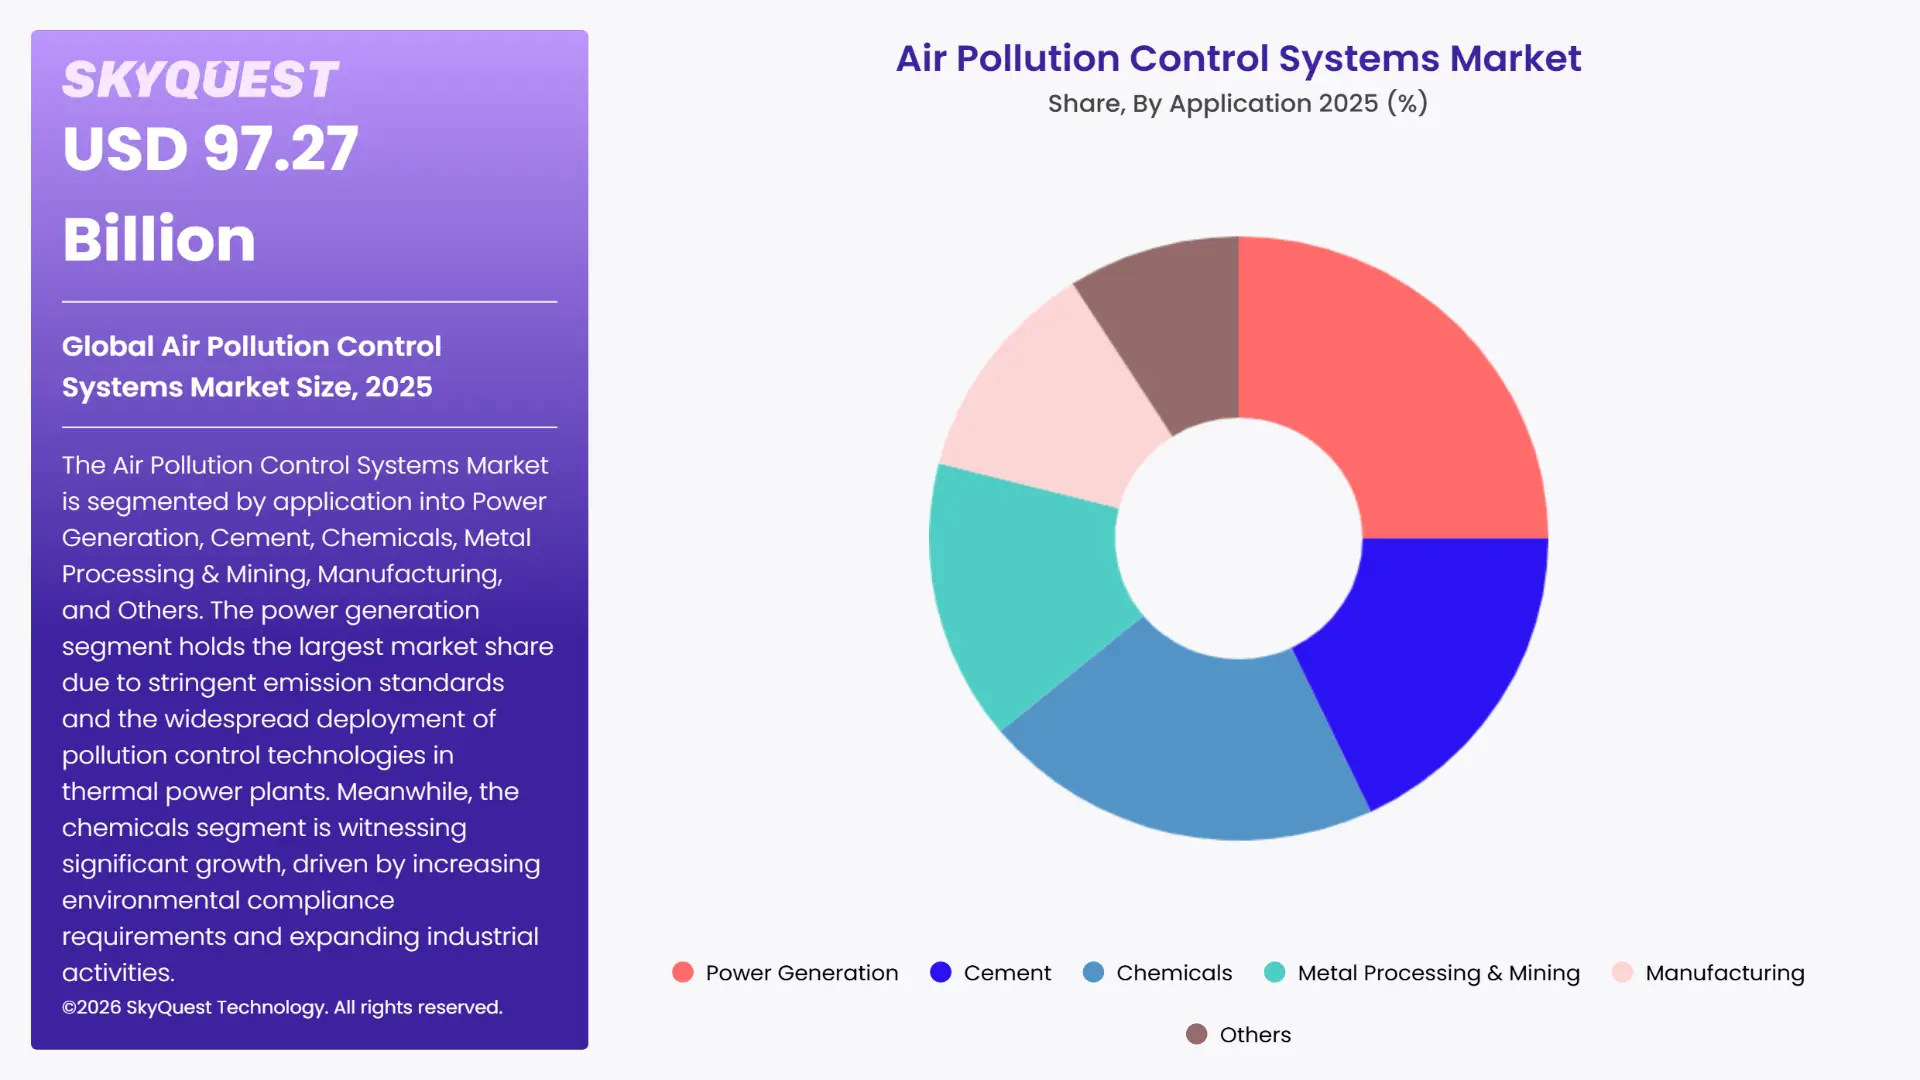The width and height of the screenshot is (1920, 1080).
Task: Toggle the Chemicals legend label
Action: pos(1174,973)
